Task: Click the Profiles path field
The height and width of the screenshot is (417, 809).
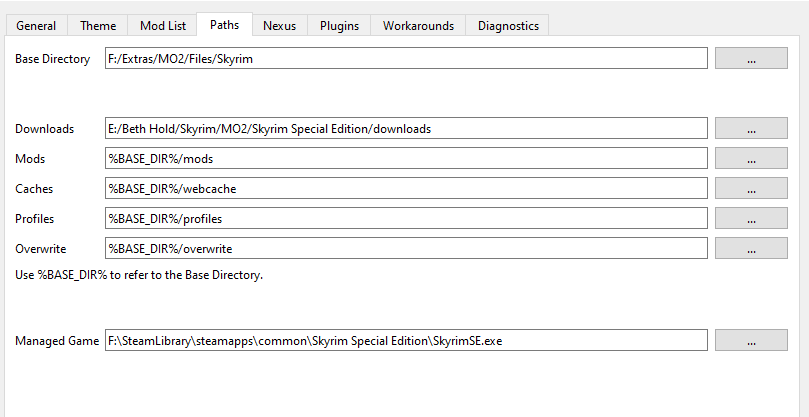Action: (406, 218)
